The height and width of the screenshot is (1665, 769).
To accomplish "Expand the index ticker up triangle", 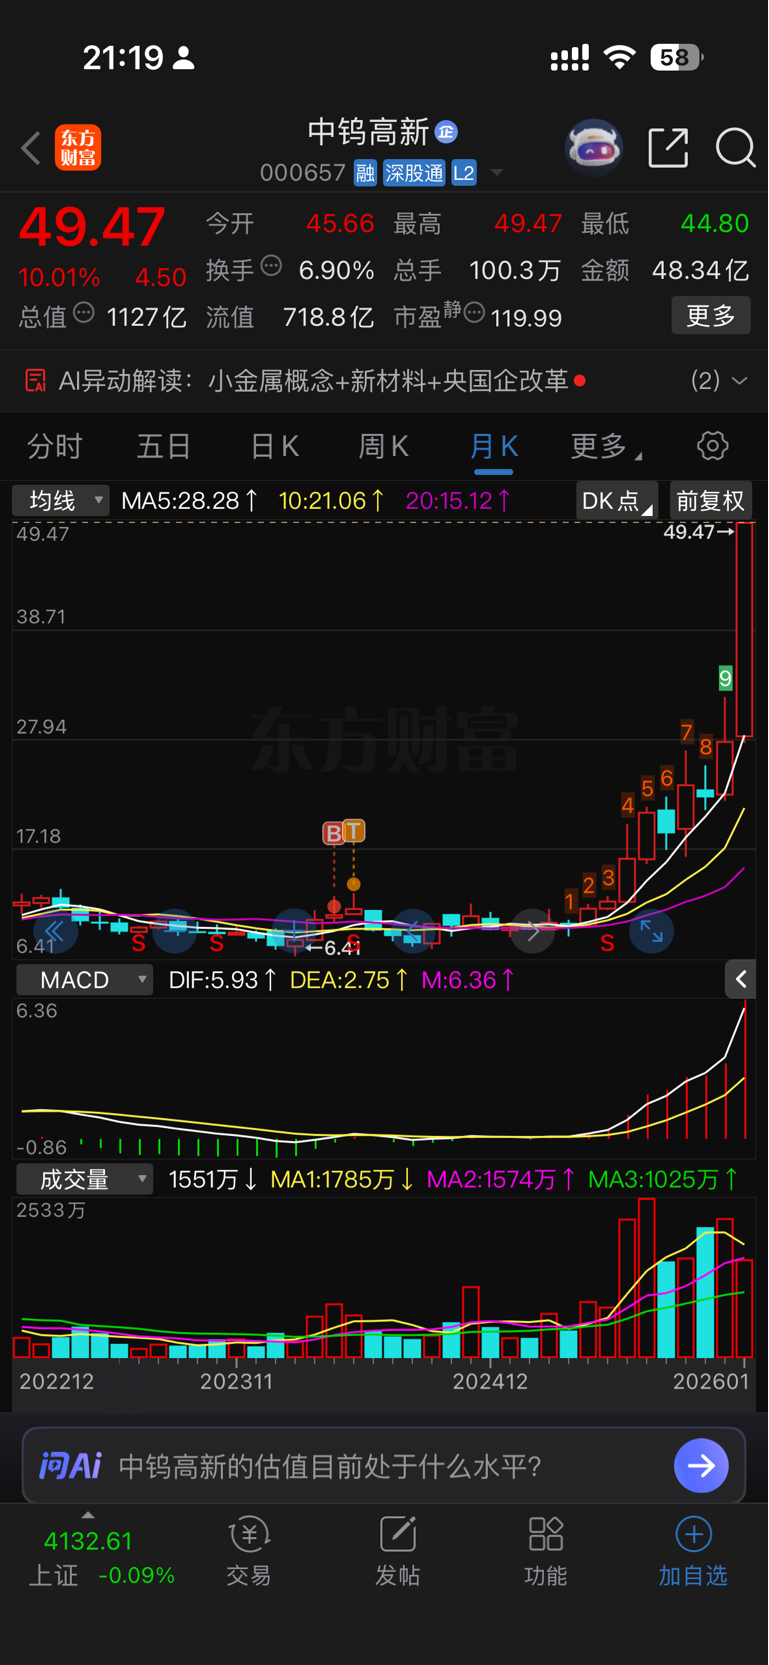I will 88,1515.
